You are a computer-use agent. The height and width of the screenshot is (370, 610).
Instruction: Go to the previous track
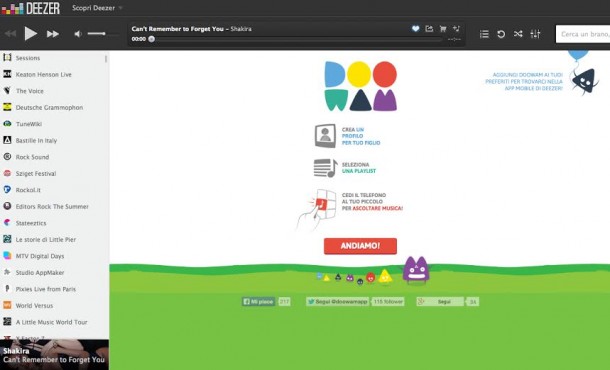click(11, 34)
